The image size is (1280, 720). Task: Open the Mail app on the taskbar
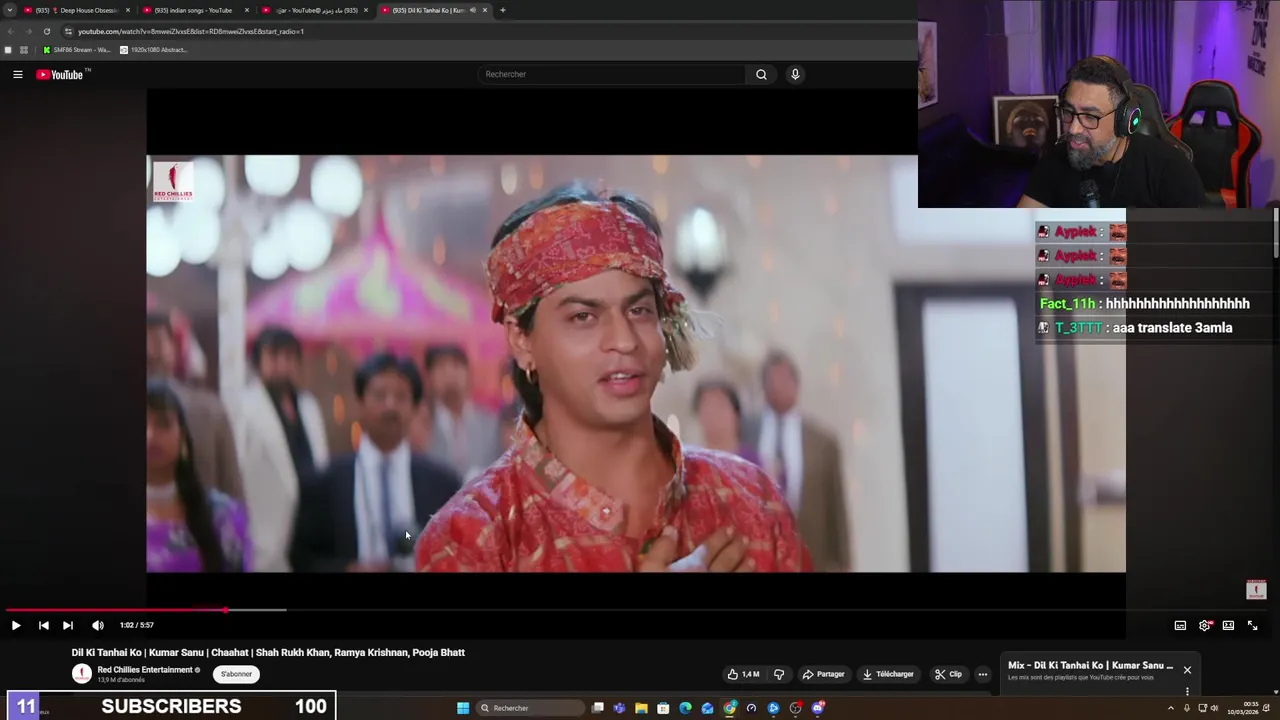click(707, 708)
